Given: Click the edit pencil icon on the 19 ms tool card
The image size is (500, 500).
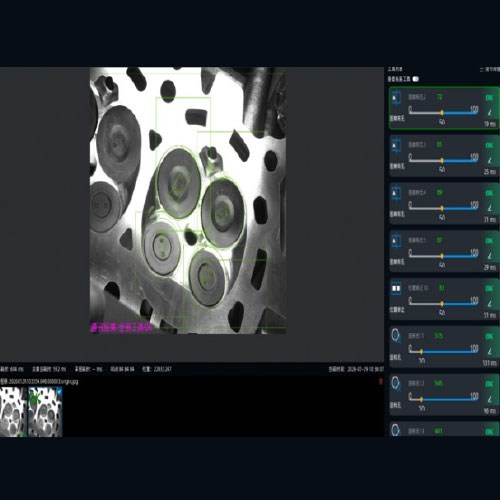Looking at the screenshot, I should 490,112.
